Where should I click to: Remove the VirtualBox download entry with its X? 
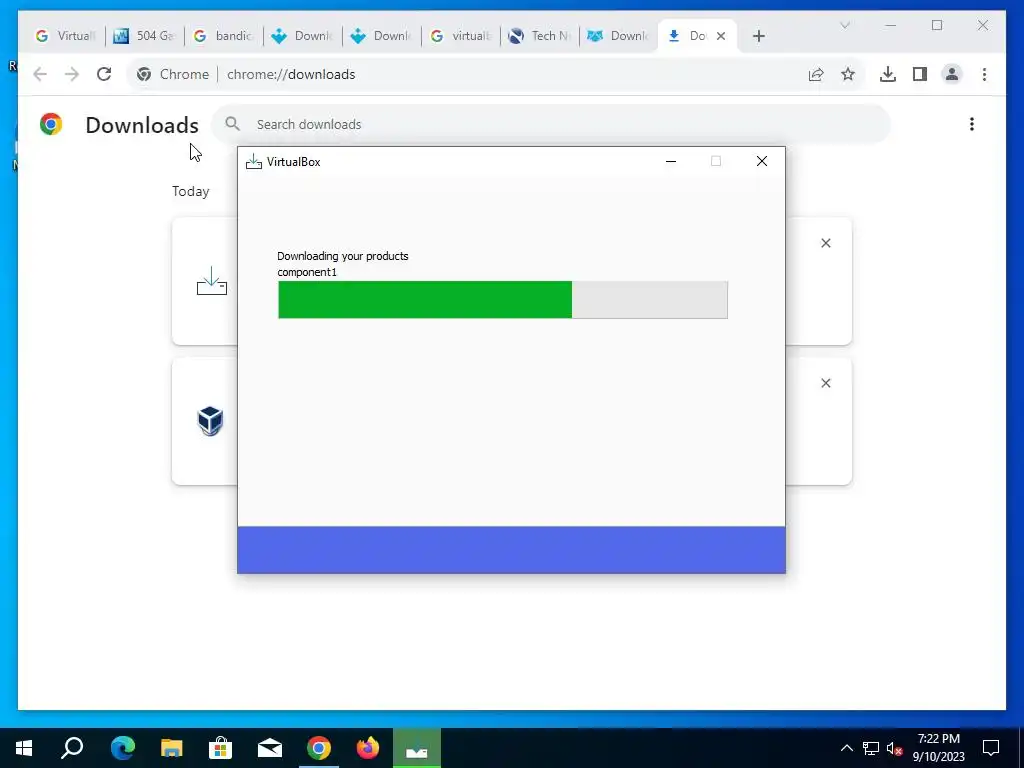[825, 383]
